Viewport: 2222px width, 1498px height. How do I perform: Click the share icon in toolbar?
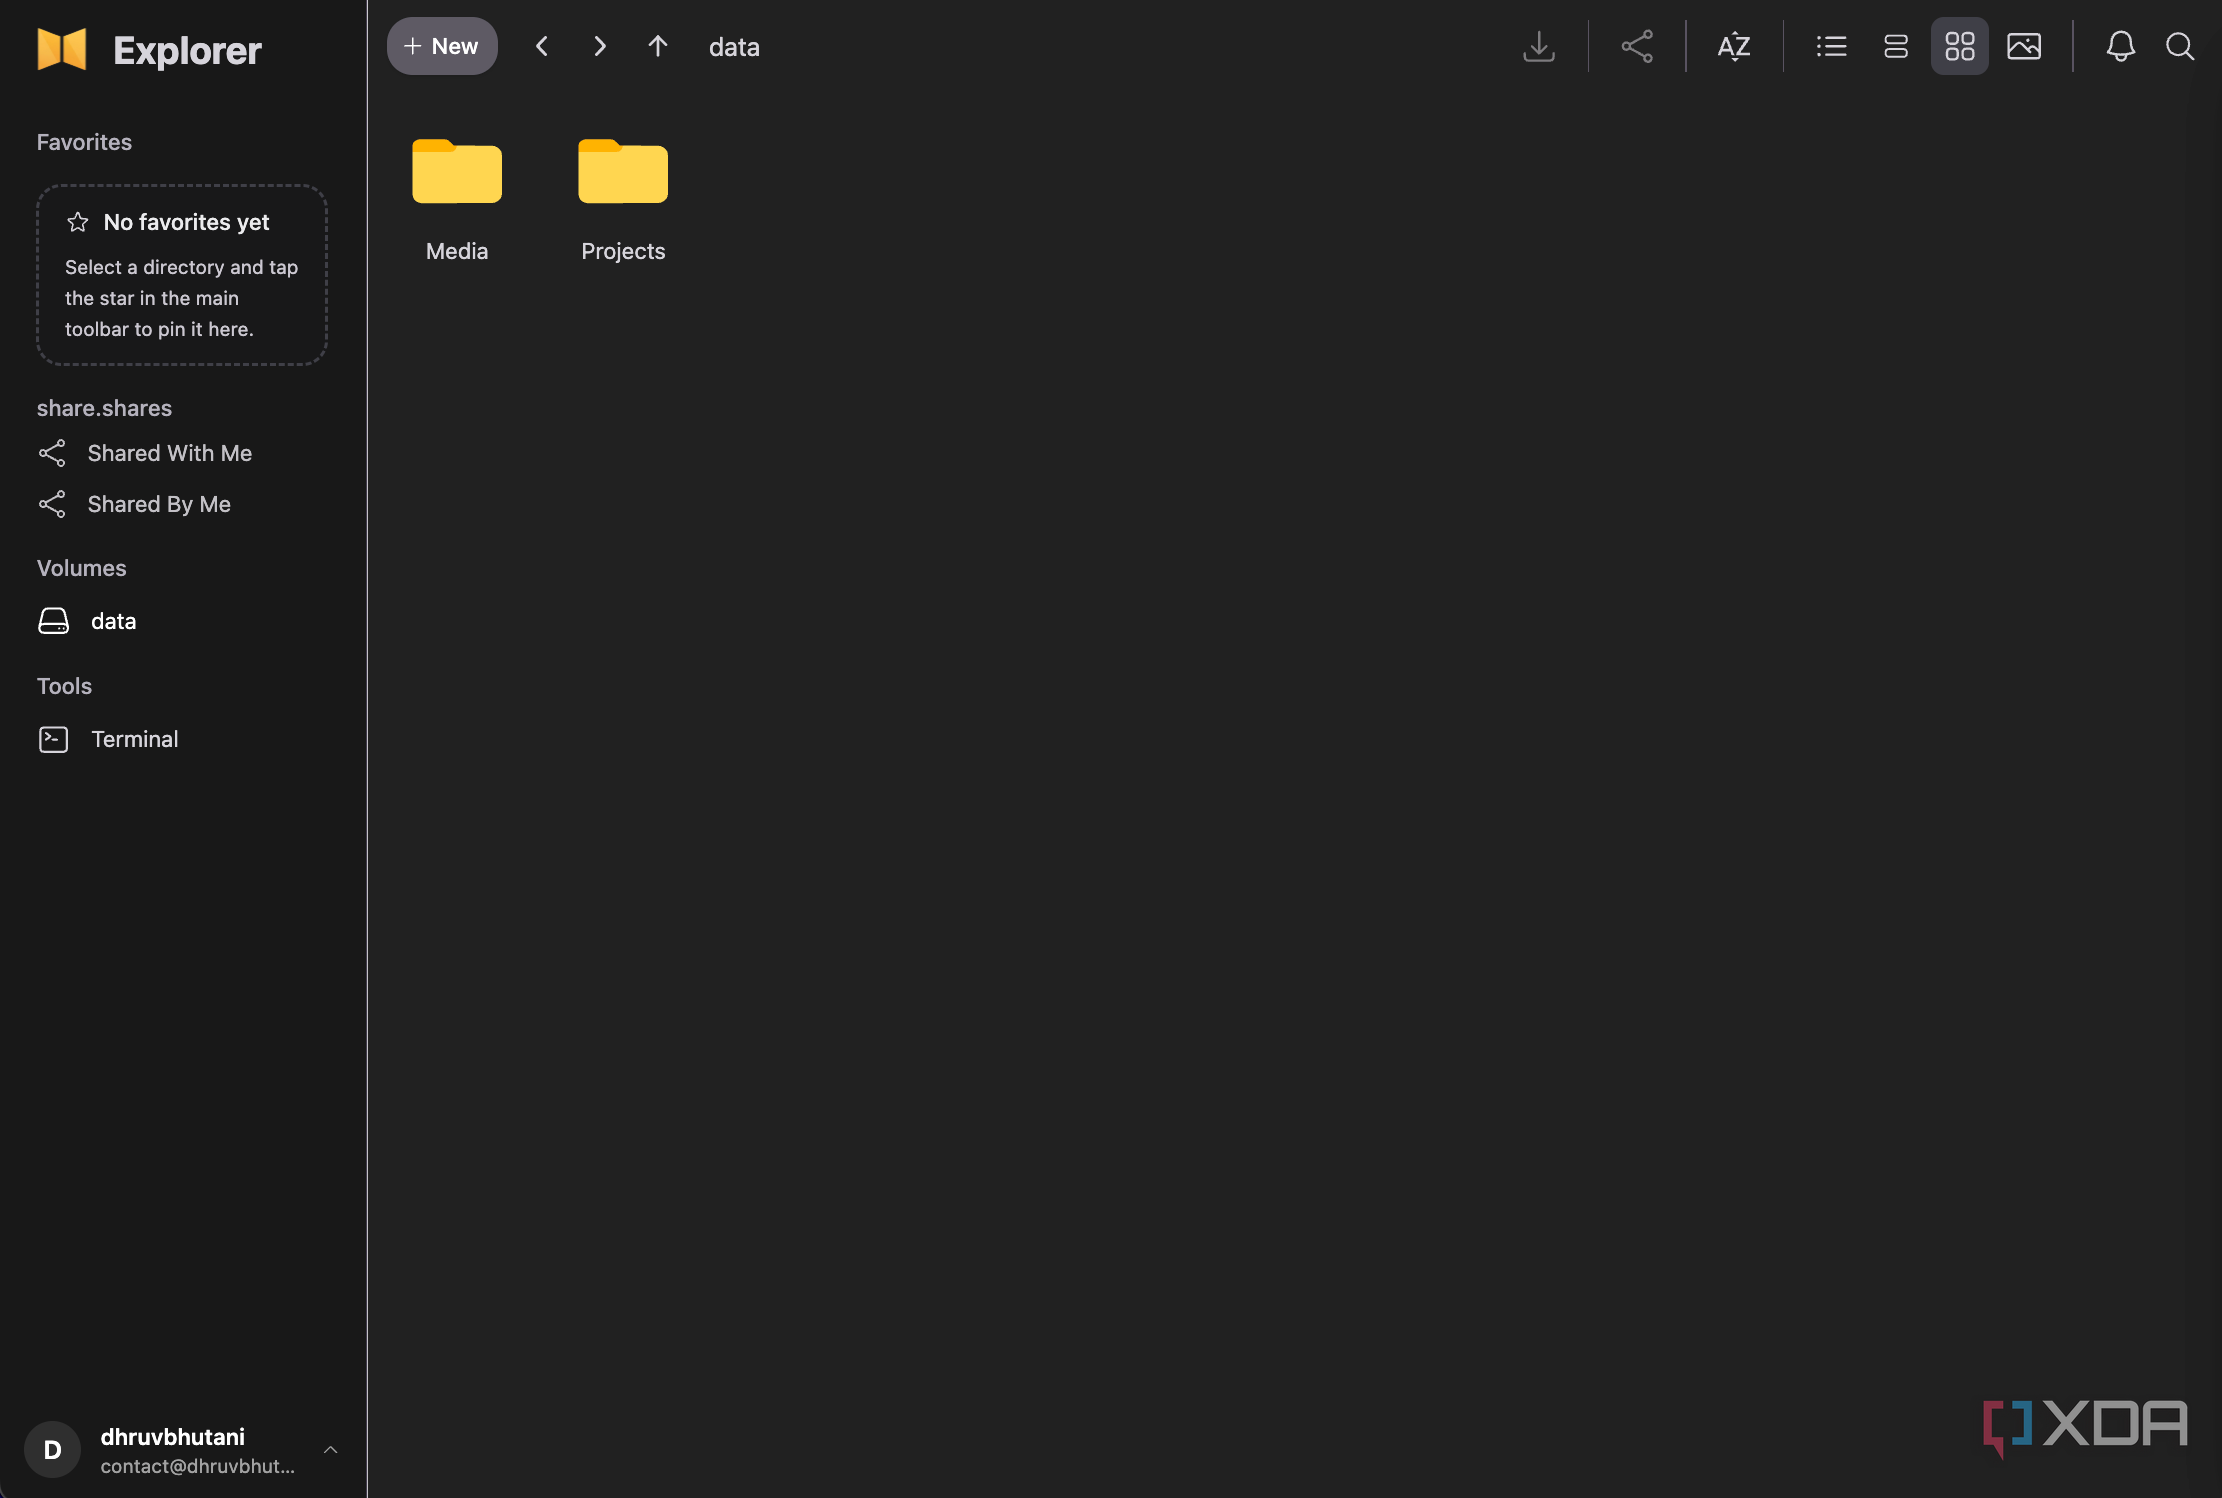coord(1637,46)
